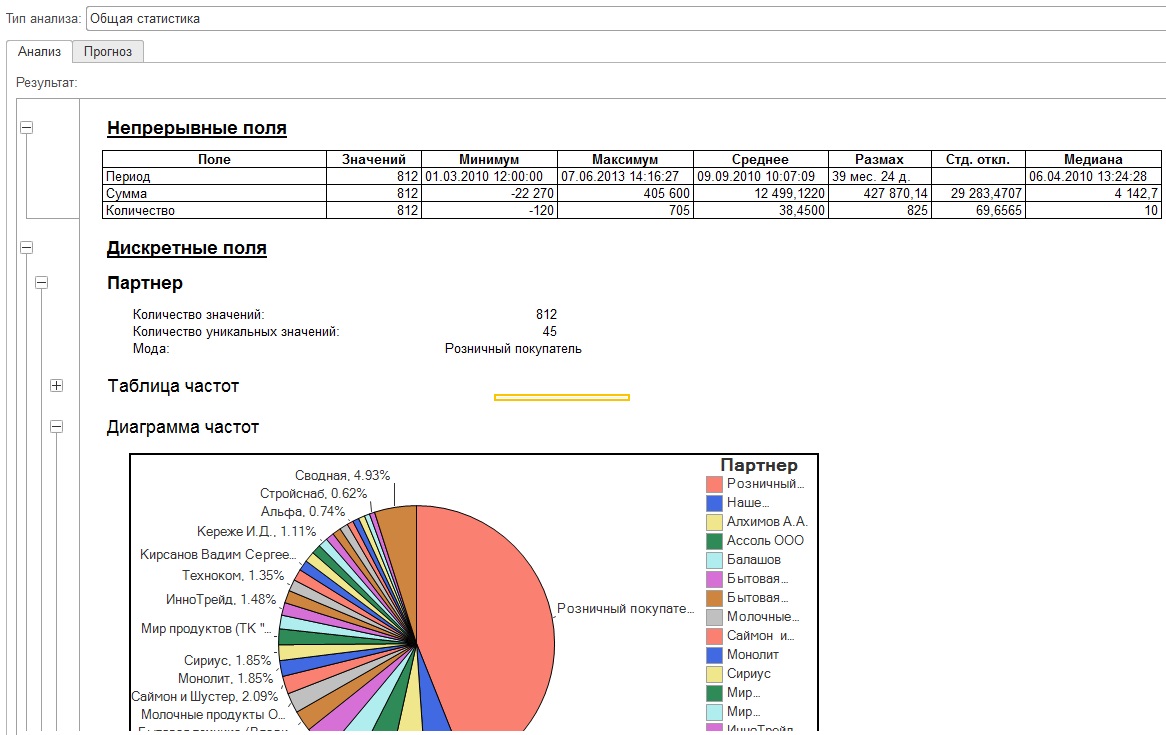Image resolution: width=1166 pixels, height=735 pixels.
Task: Click the Количество значений label
Action: tap(199, 315)
